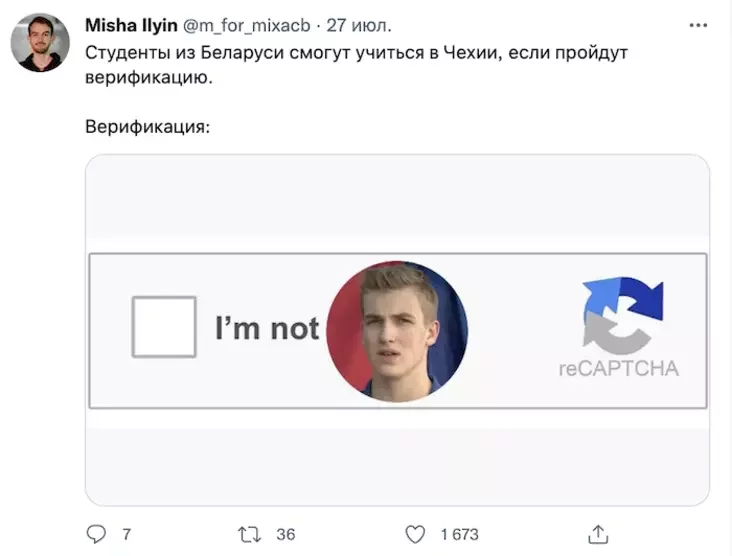Screen dimensions: 732x556
Task: Click the "I'm not" captcha label
Action: pyautogui.click(x=267, y=328)
